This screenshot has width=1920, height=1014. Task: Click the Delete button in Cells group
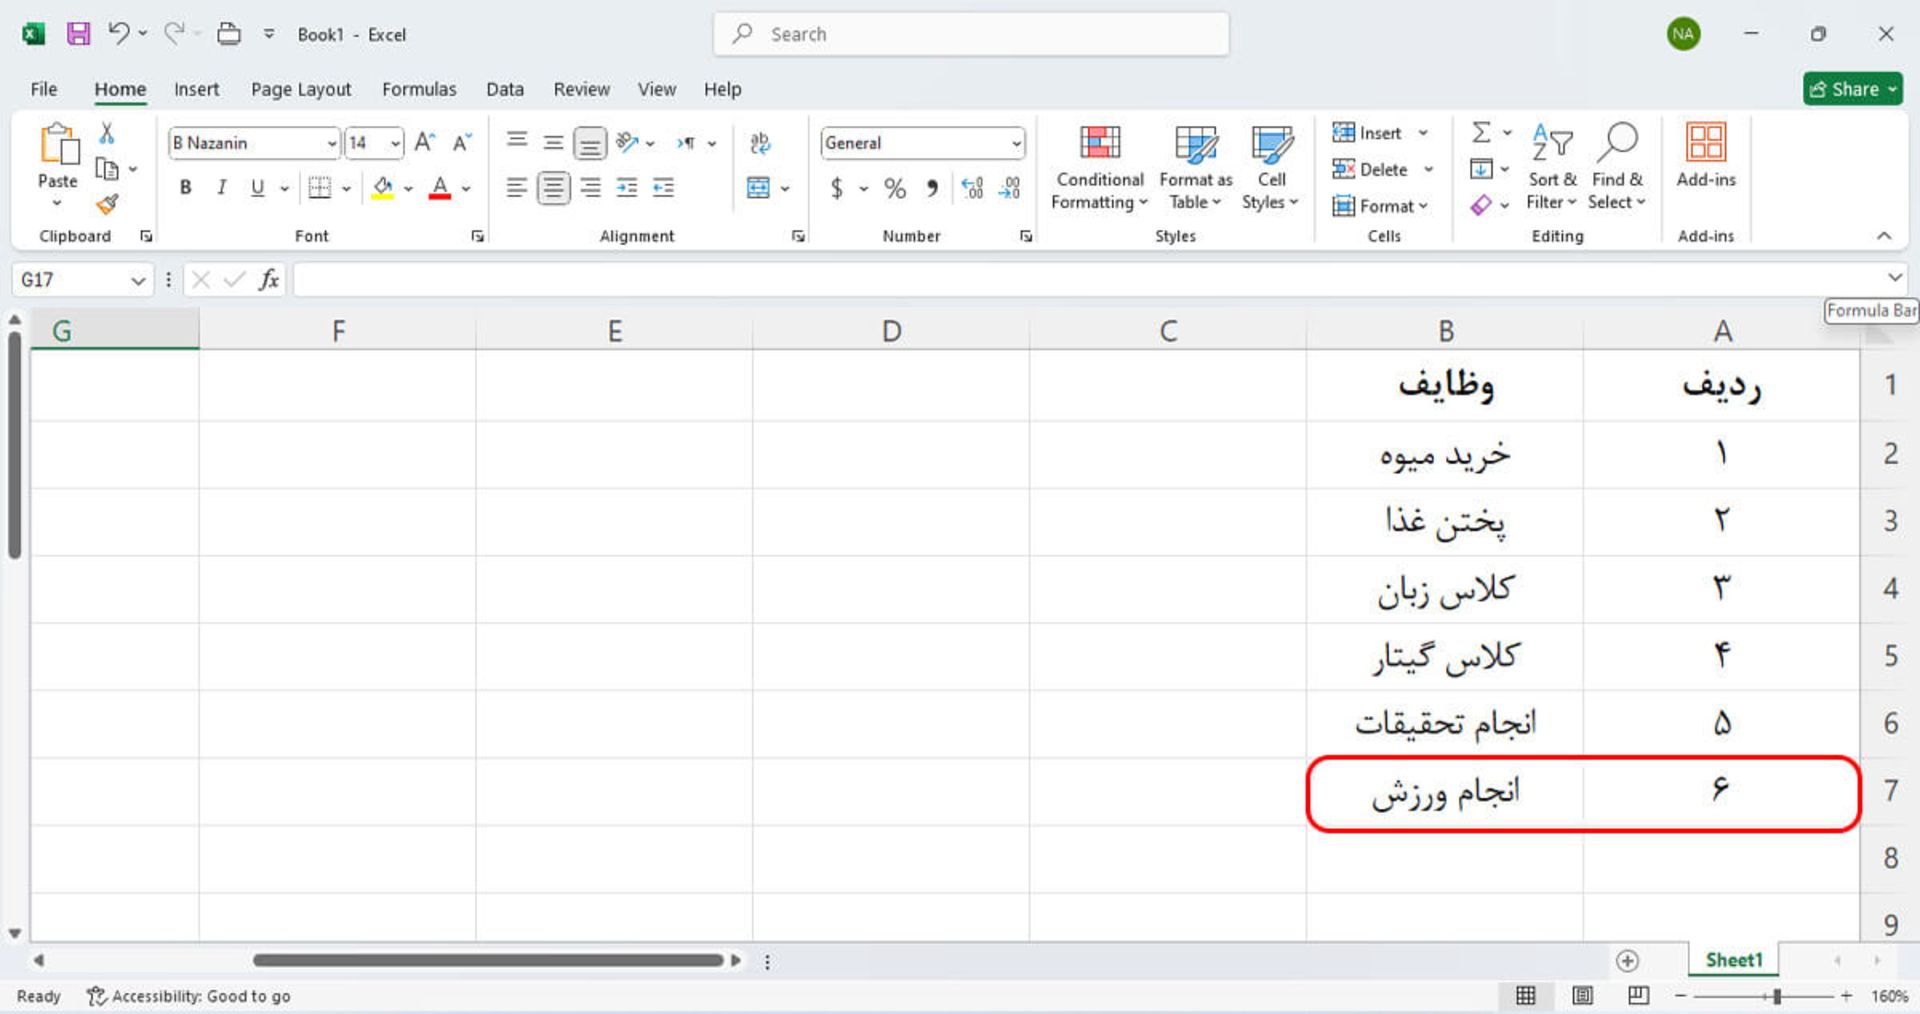pyautogui.click(x=1377, y=169)
